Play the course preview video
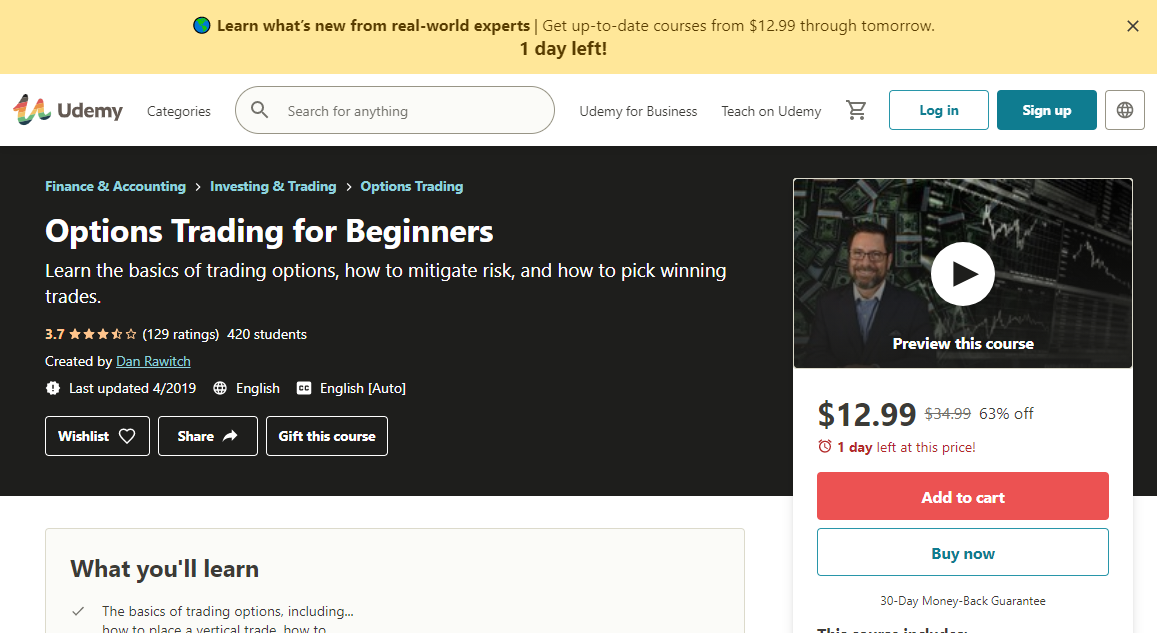1157x633 pixels. point(962,273)
